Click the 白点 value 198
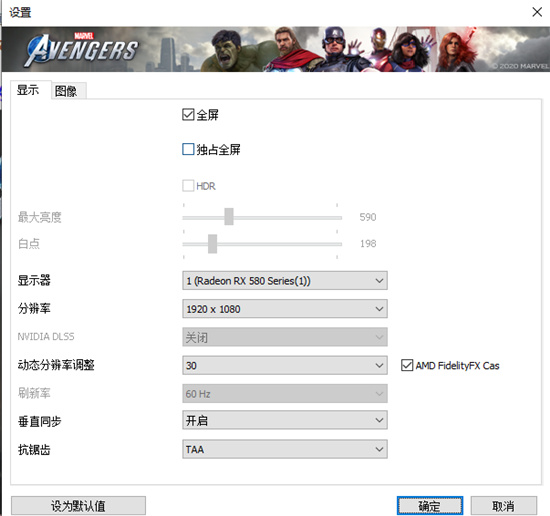Image resolution: width=550 pixels, height=516 pixels. [x=368, y=244]
